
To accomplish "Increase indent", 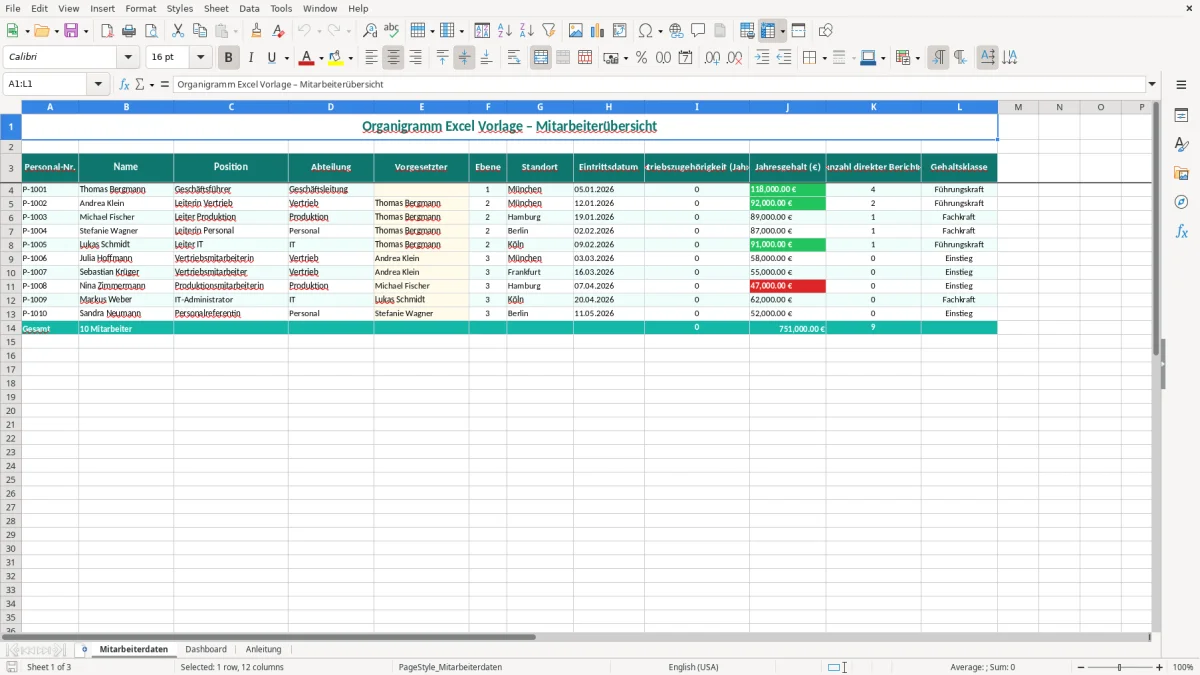I will pyautogui.click(x=762, y=58).
